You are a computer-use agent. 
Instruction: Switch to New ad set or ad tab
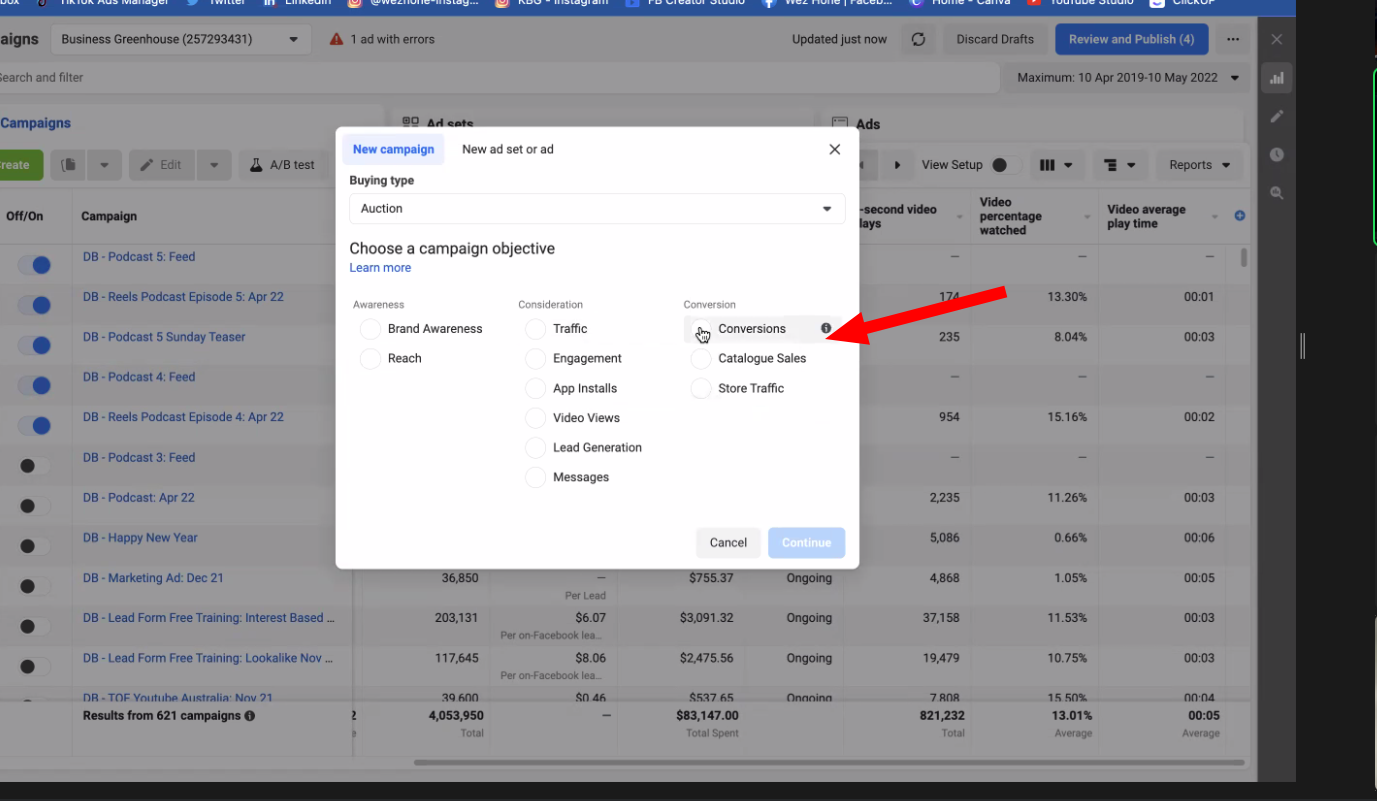[x=507, y=149]
